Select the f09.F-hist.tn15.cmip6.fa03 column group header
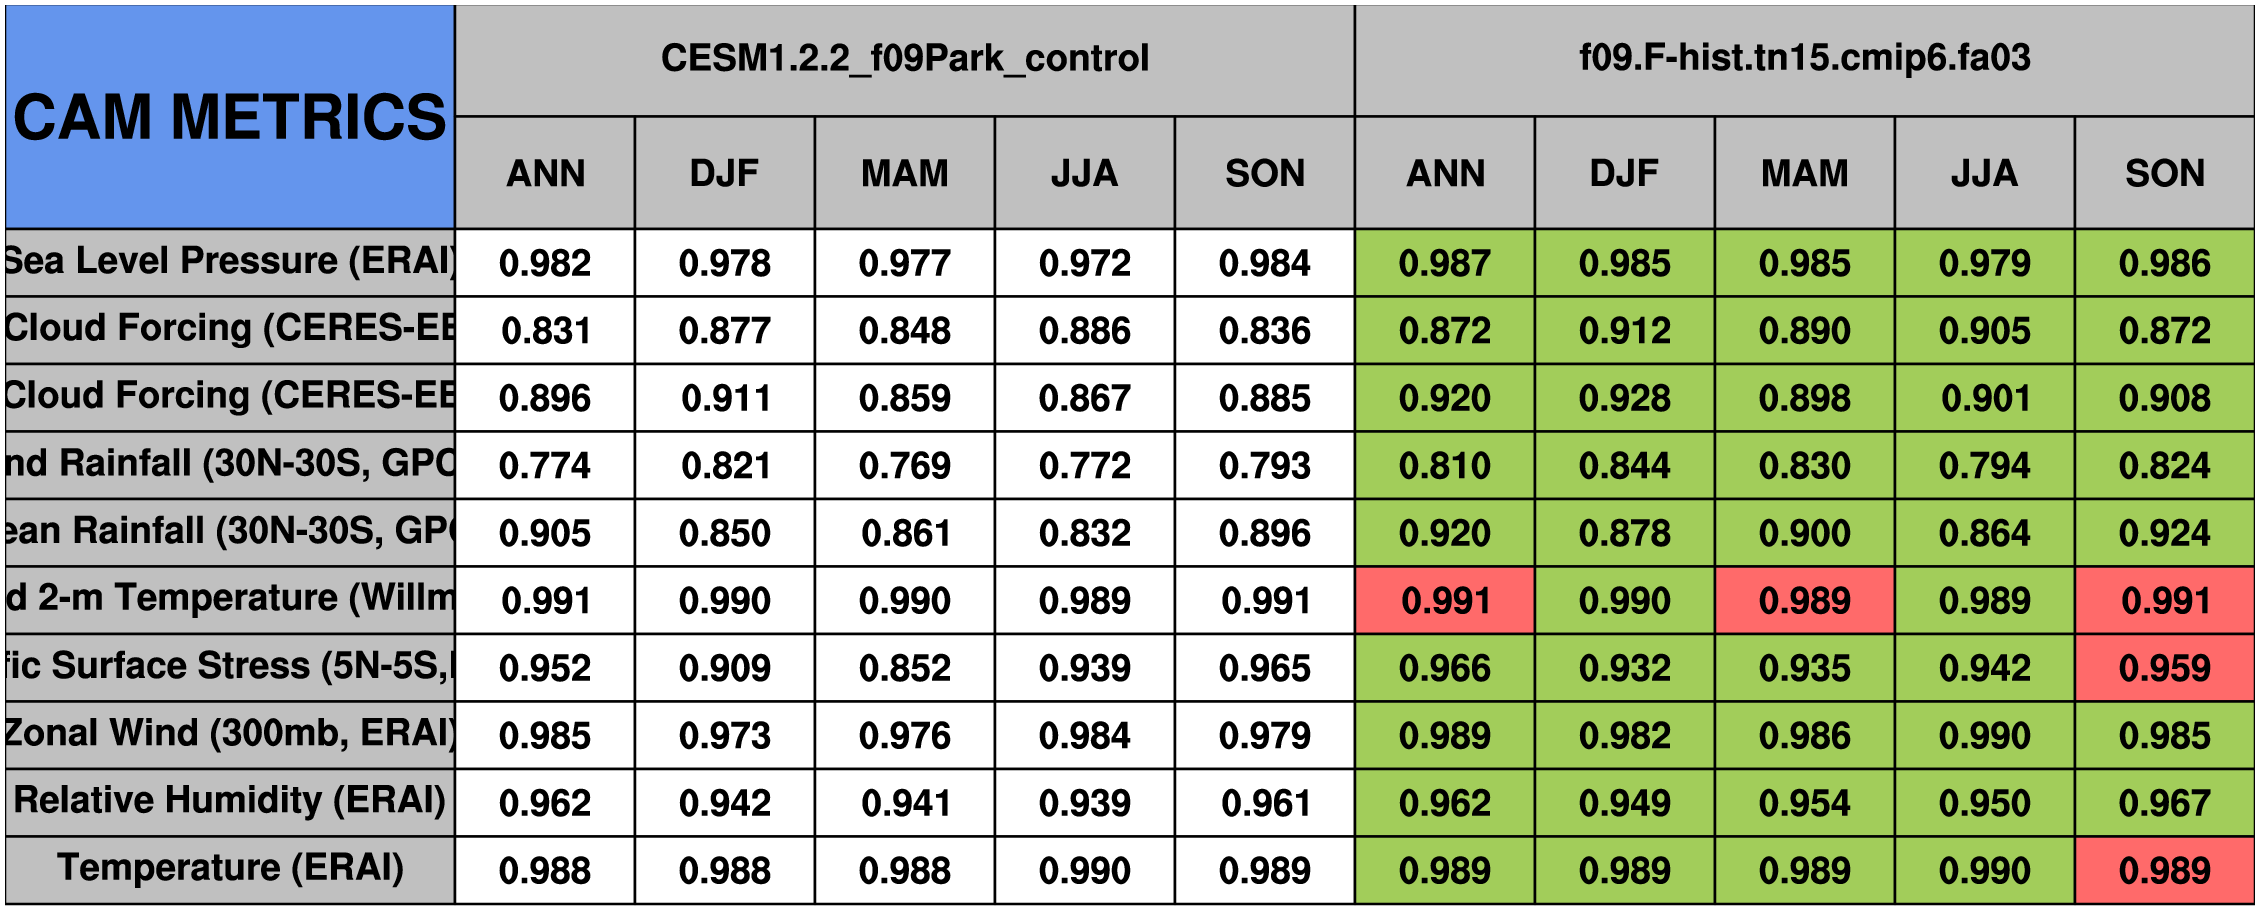Image resolution: width=2260 pixels, height=911 pixels. click(1804, 59)
